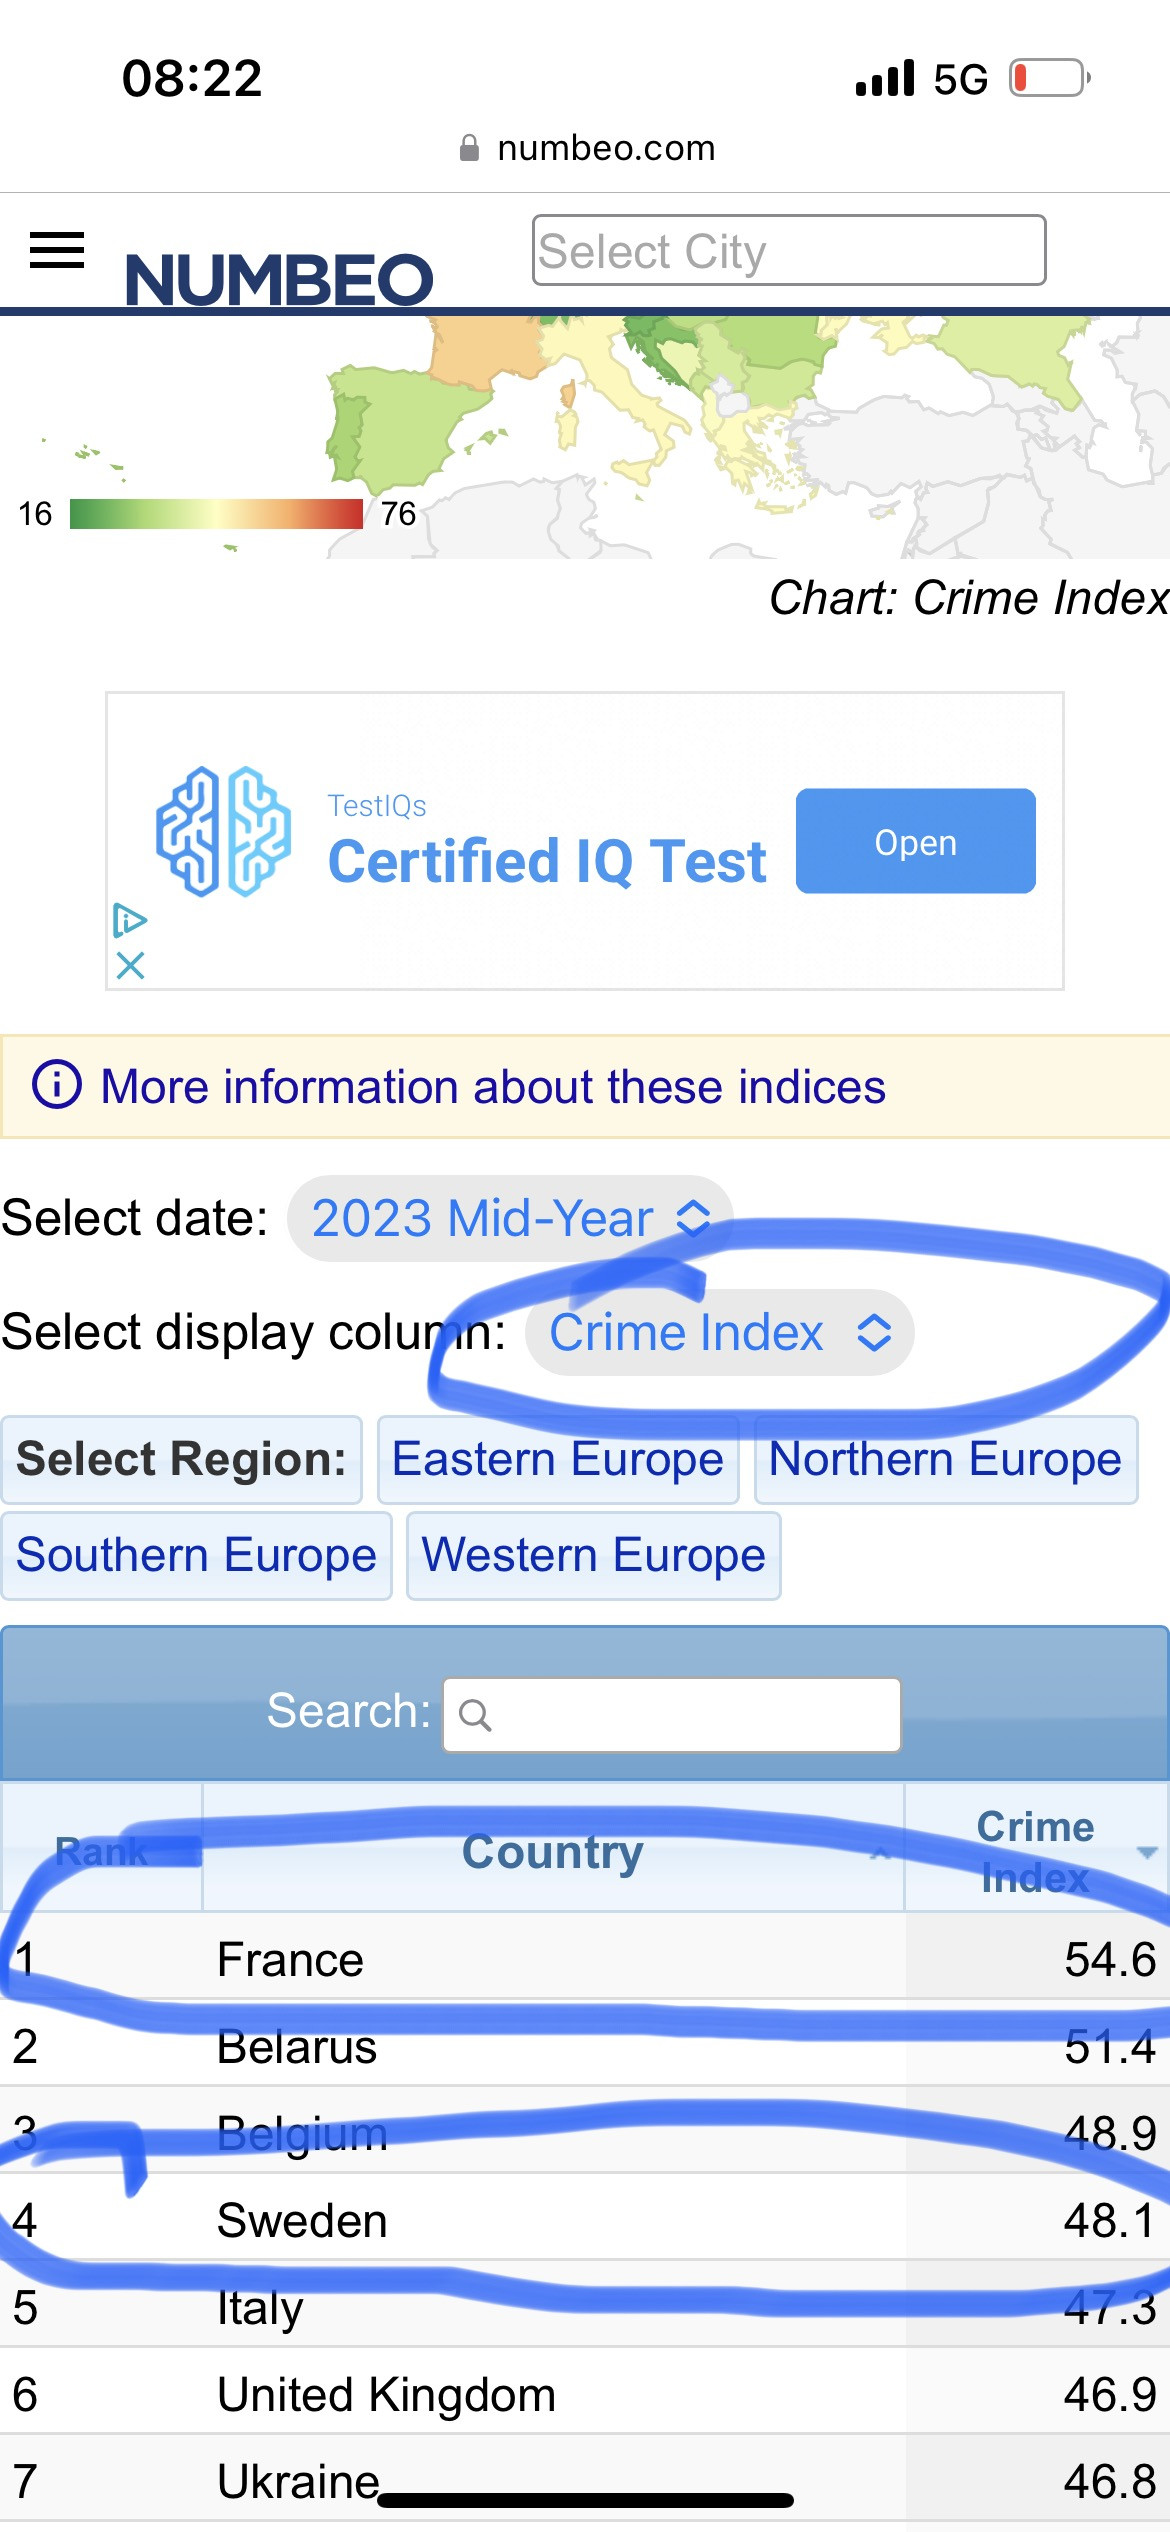Select the Western Europe region
This screenshot has height=2532, width=1170.
tap(593, 1555)
